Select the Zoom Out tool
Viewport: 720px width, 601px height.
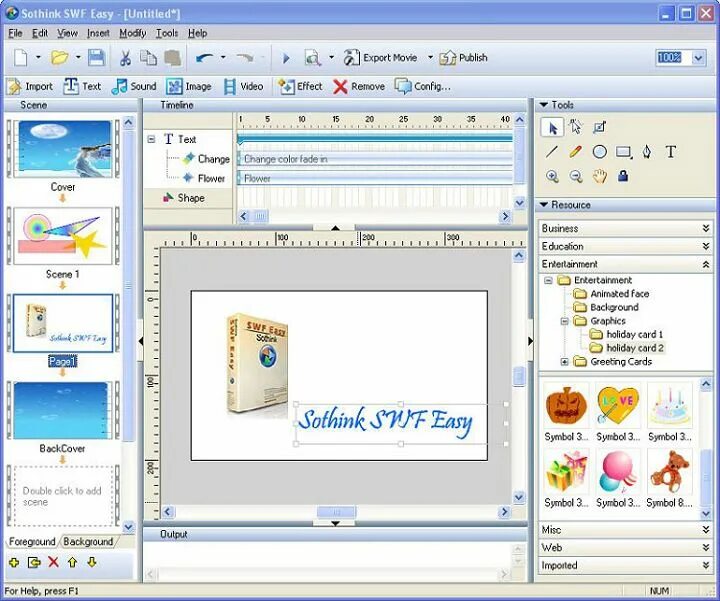(576, 176)
